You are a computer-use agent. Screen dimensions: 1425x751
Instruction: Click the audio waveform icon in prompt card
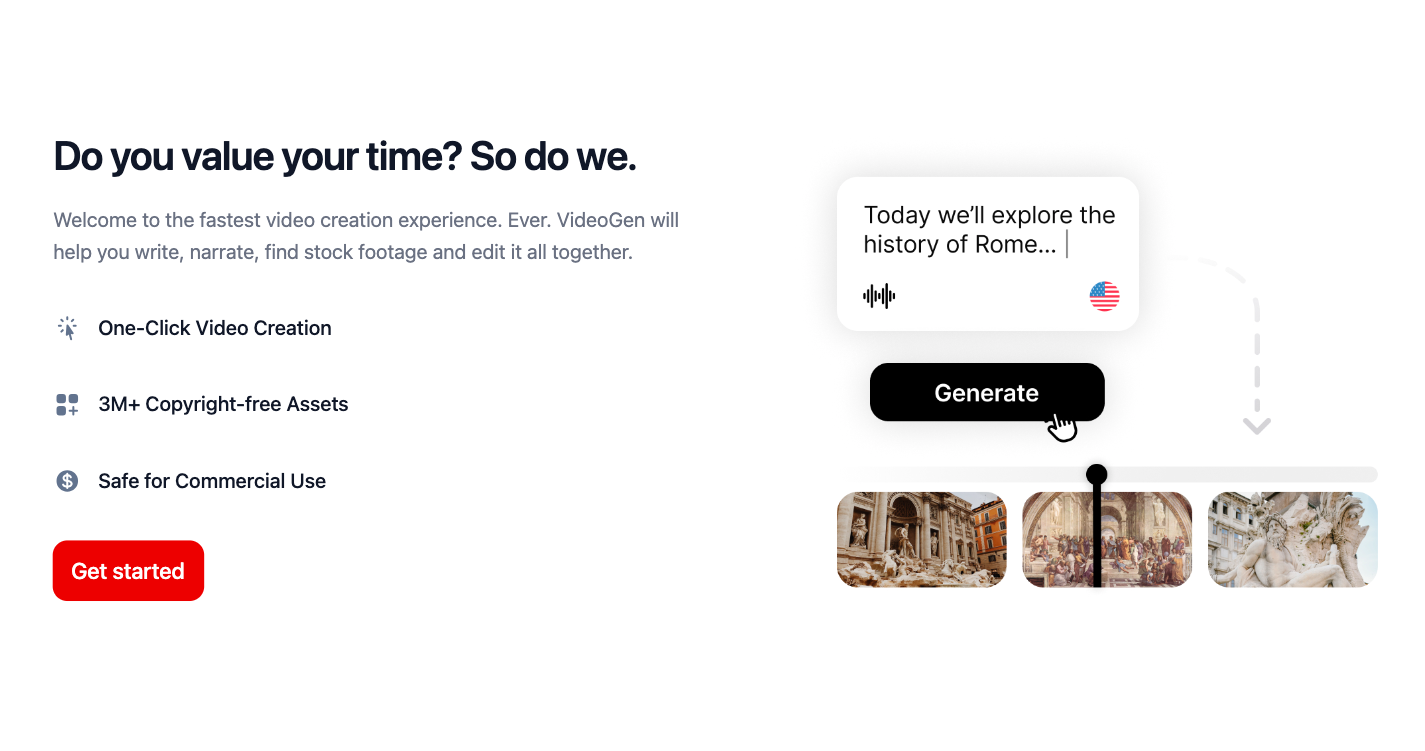point(879,296)
